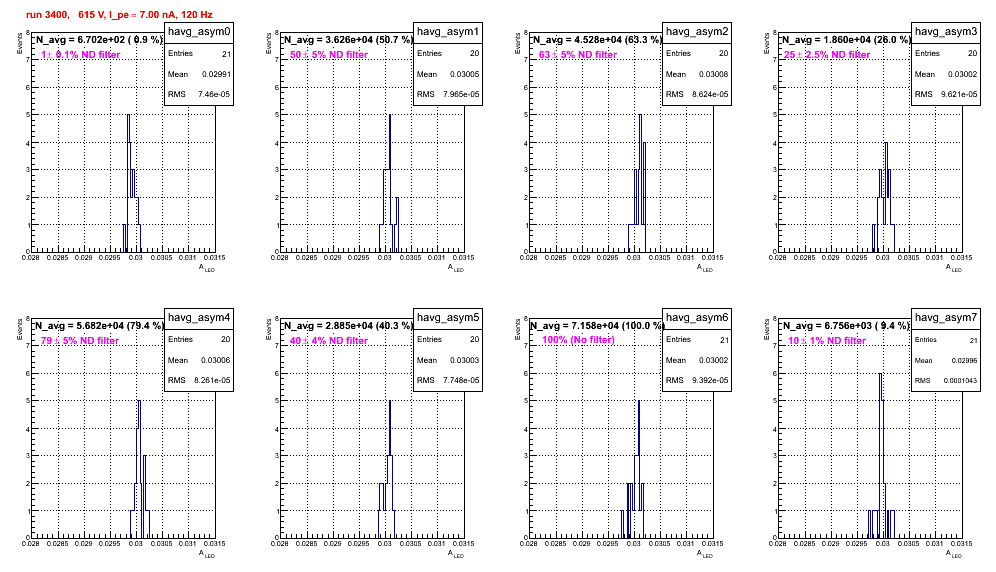Image resolution: width=996 pixels, height=572 pixels.
Task: Click the N_avg = 1.860e+04 label
Action: tap(845, 39)
